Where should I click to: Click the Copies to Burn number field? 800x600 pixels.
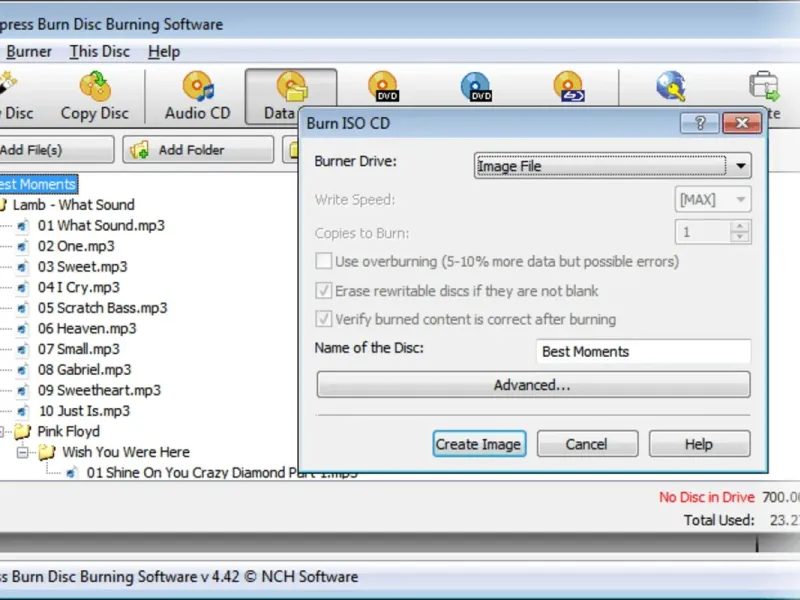coord(703,232)
